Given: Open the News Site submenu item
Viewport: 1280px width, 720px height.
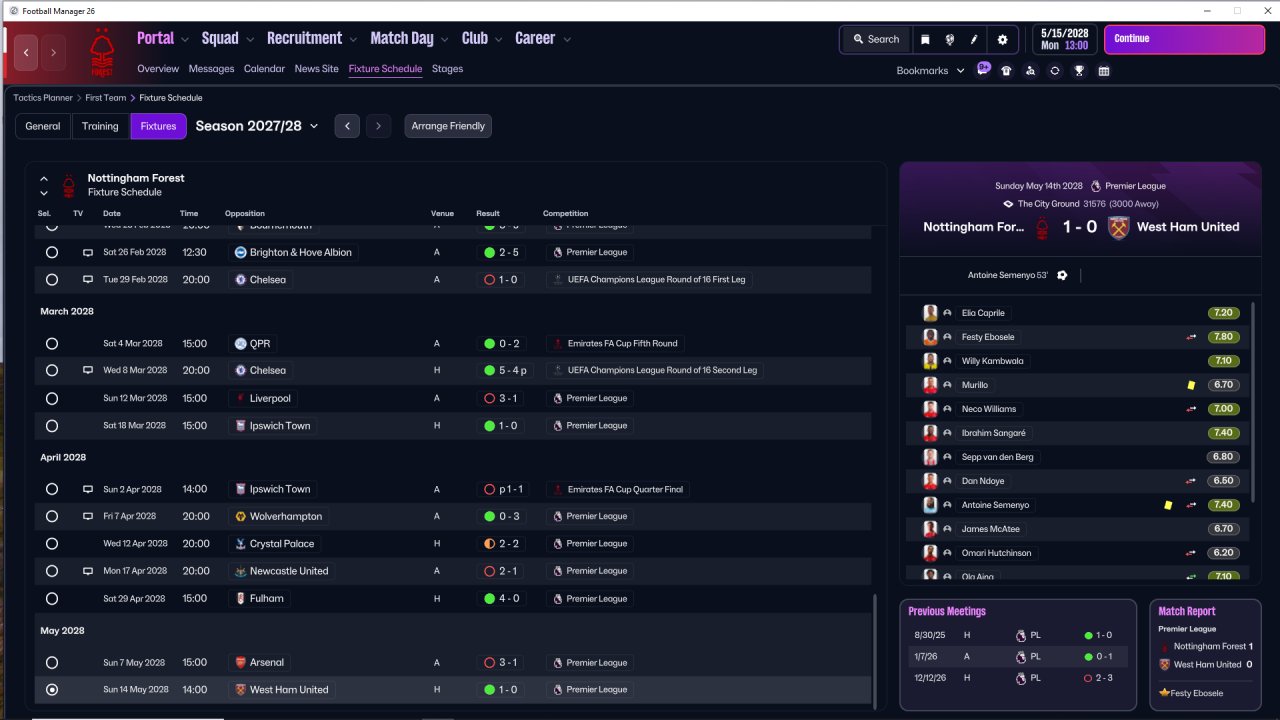Looking at the screenshot, I should 317,69.
